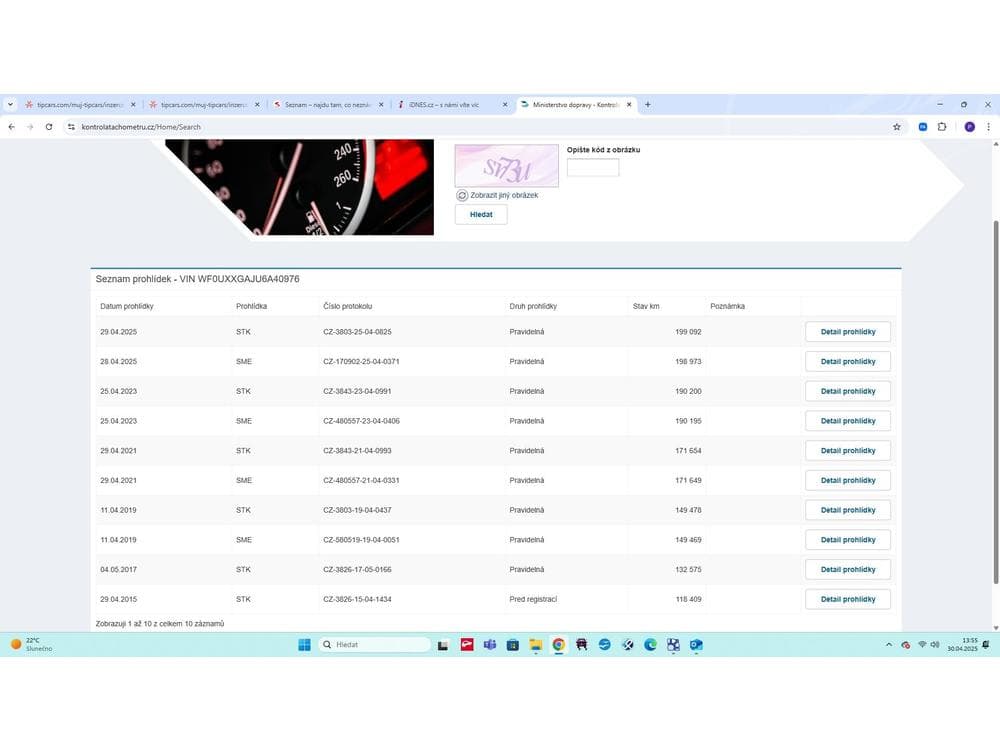Click the site information icon in the address bar
The height and width of the screenshot is (750, 1000).
pos(71,127)
